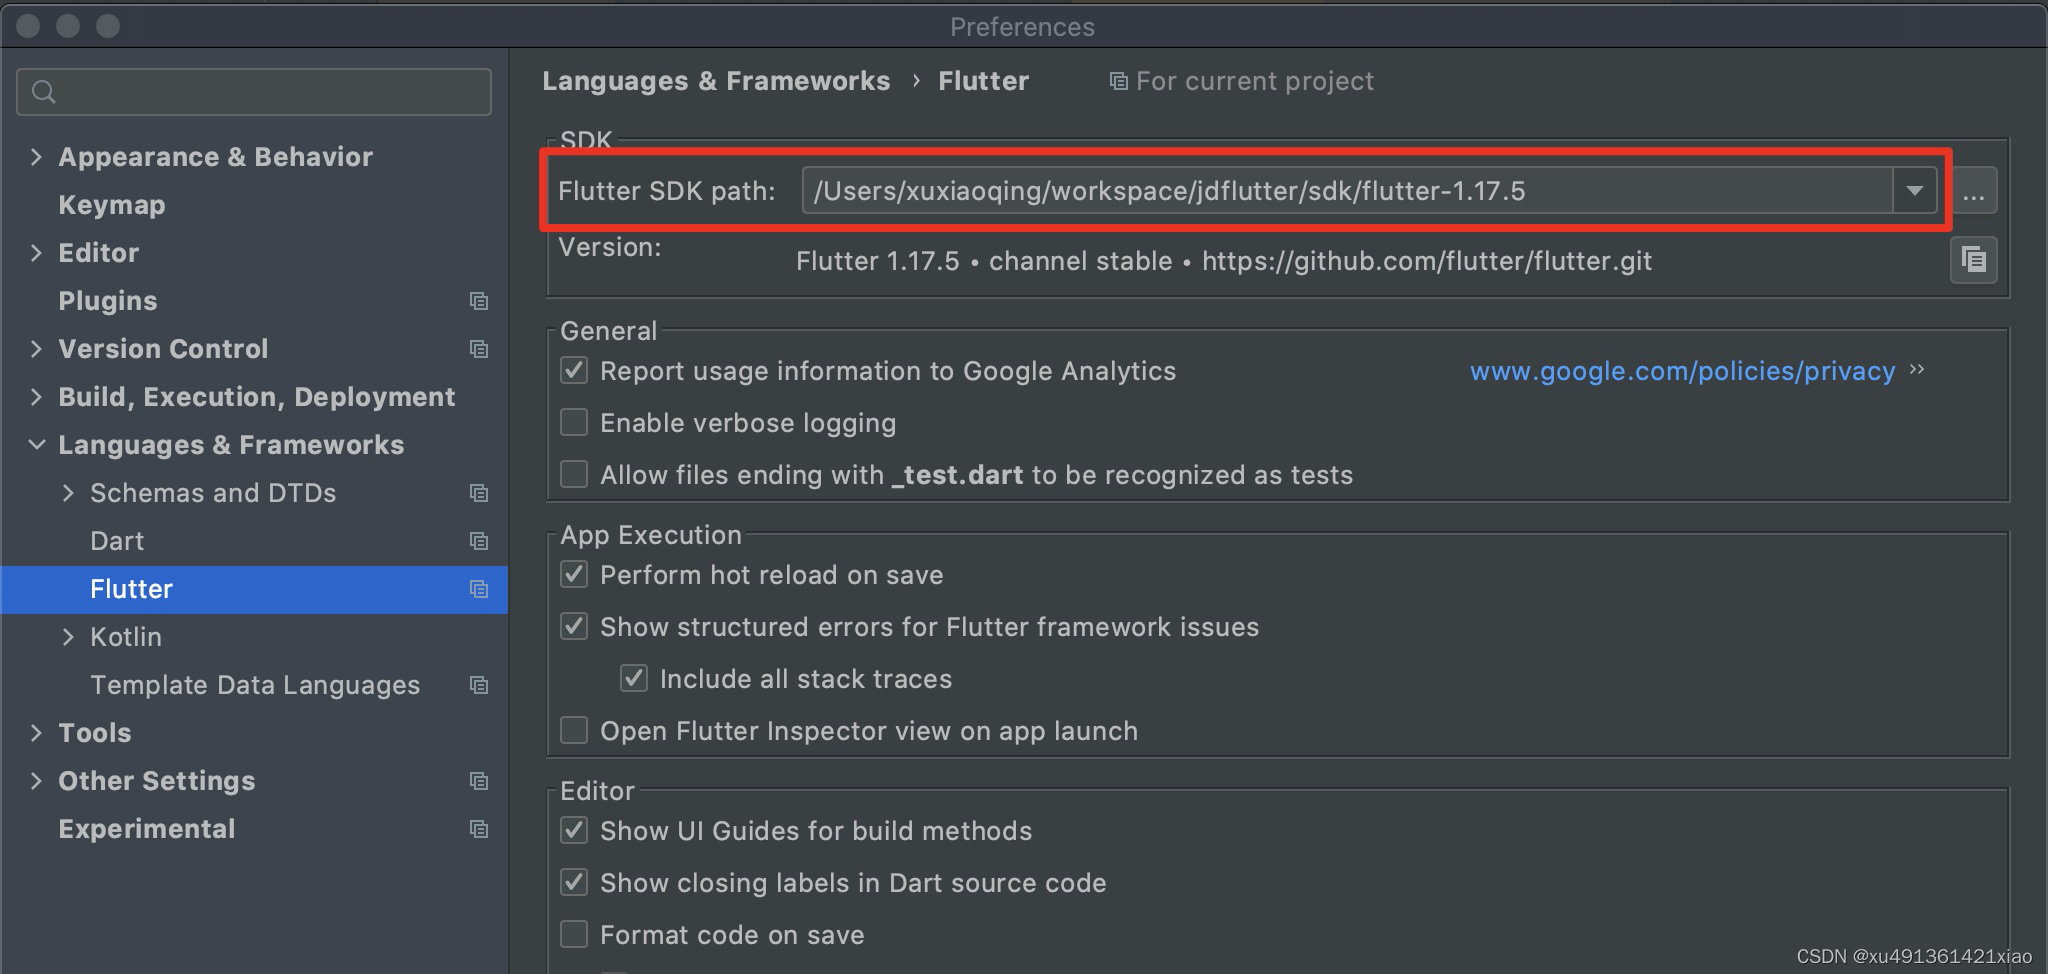
Task: Open Plugins settings page
Action: 108,301
